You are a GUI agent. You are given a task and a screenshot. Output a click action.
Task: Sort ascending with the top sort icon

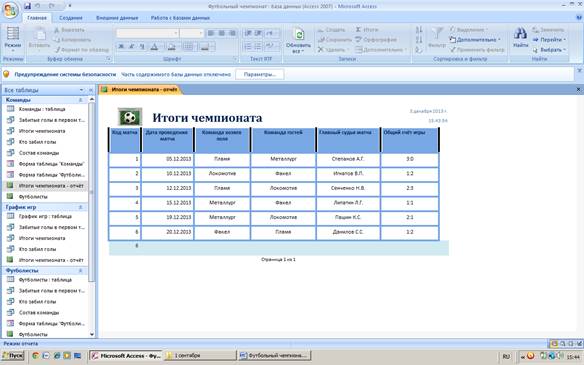pyautogui.click(x=419, y=30)
